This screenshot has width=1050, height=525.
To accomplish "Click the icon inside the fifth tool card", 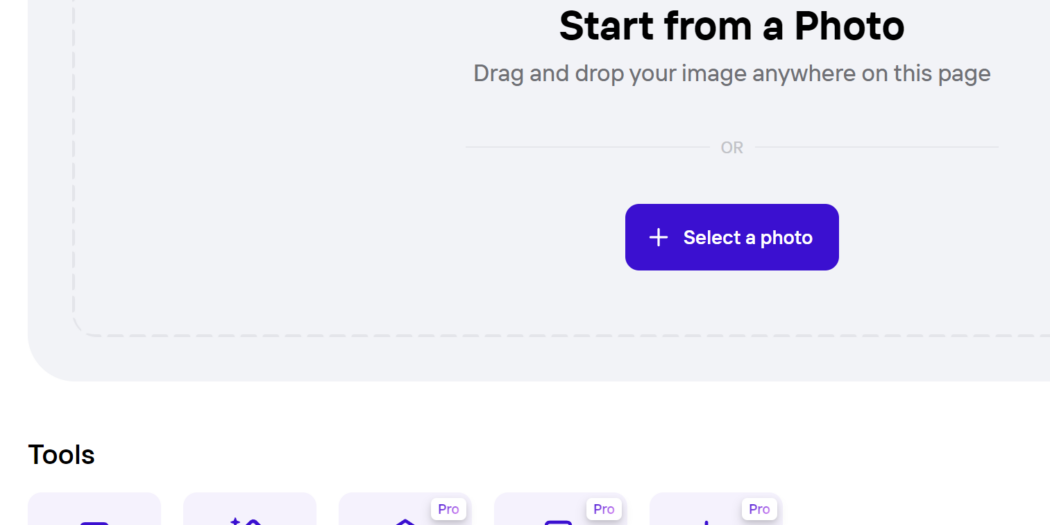I will coord(706,523).
